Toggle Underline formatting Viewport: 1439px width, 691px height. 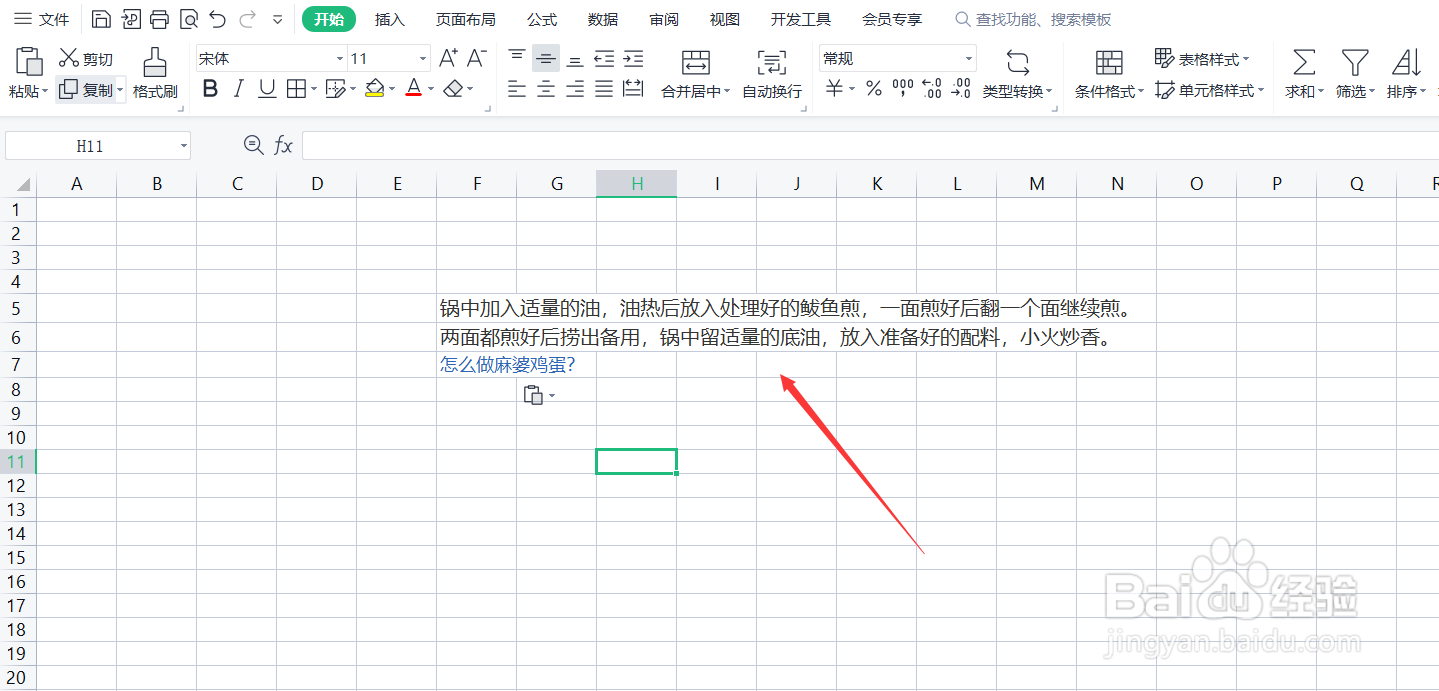pos(267,90)
